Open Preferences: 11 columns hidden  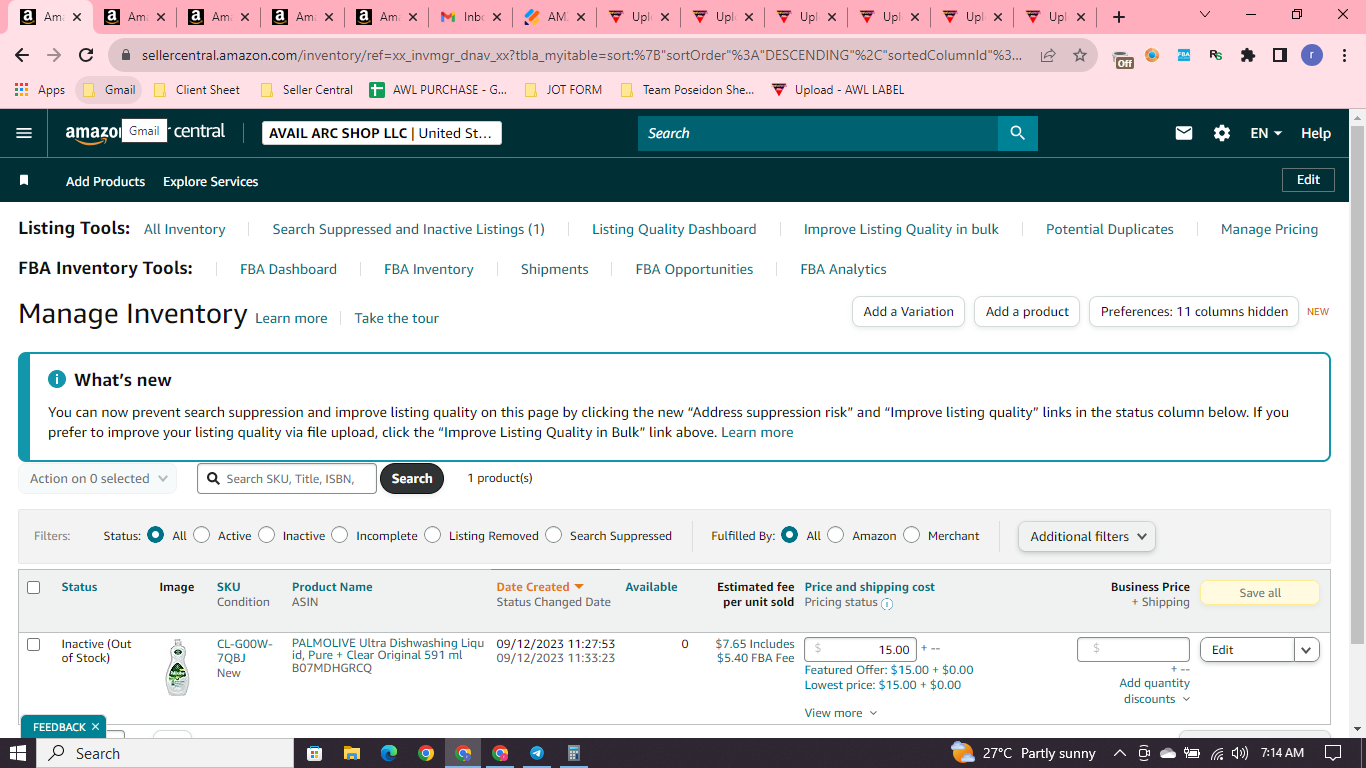pos(1194,311)
